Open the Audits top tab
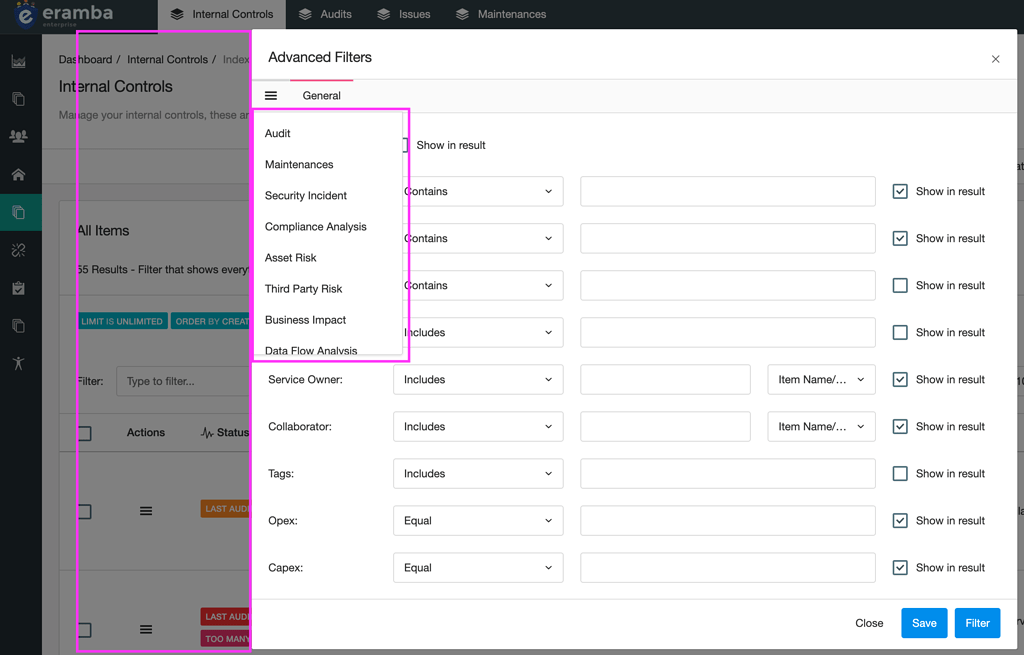The width and height of the screenshot is (1024, 655). pyautogui.click(x=325, y=14)
